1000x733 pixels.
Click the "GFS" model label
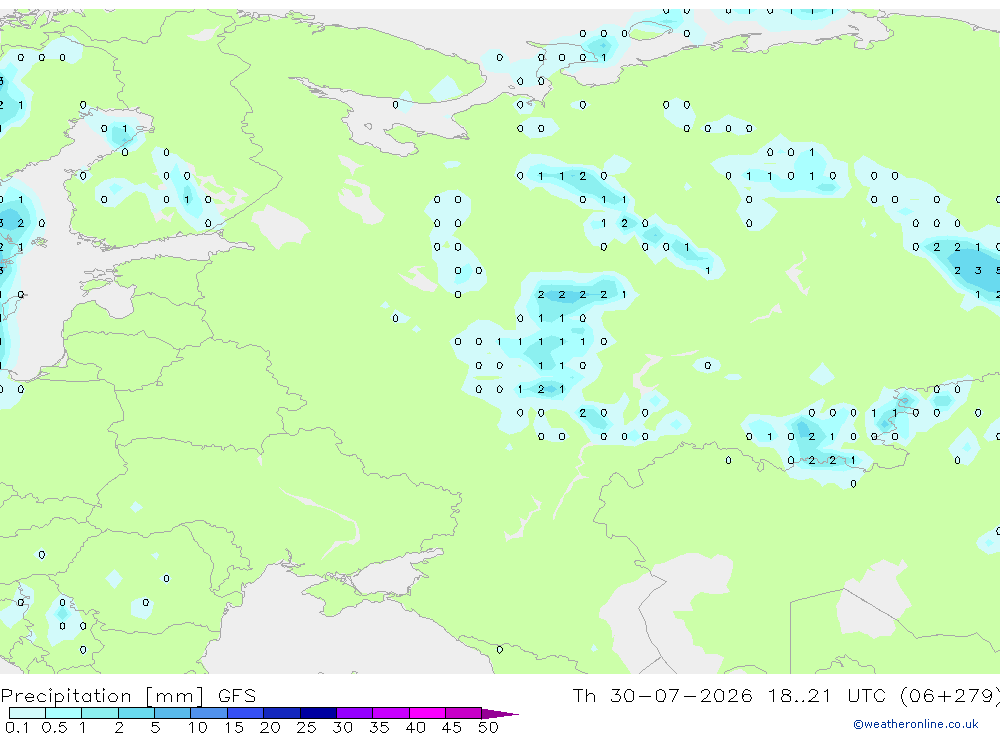[237, 696]
